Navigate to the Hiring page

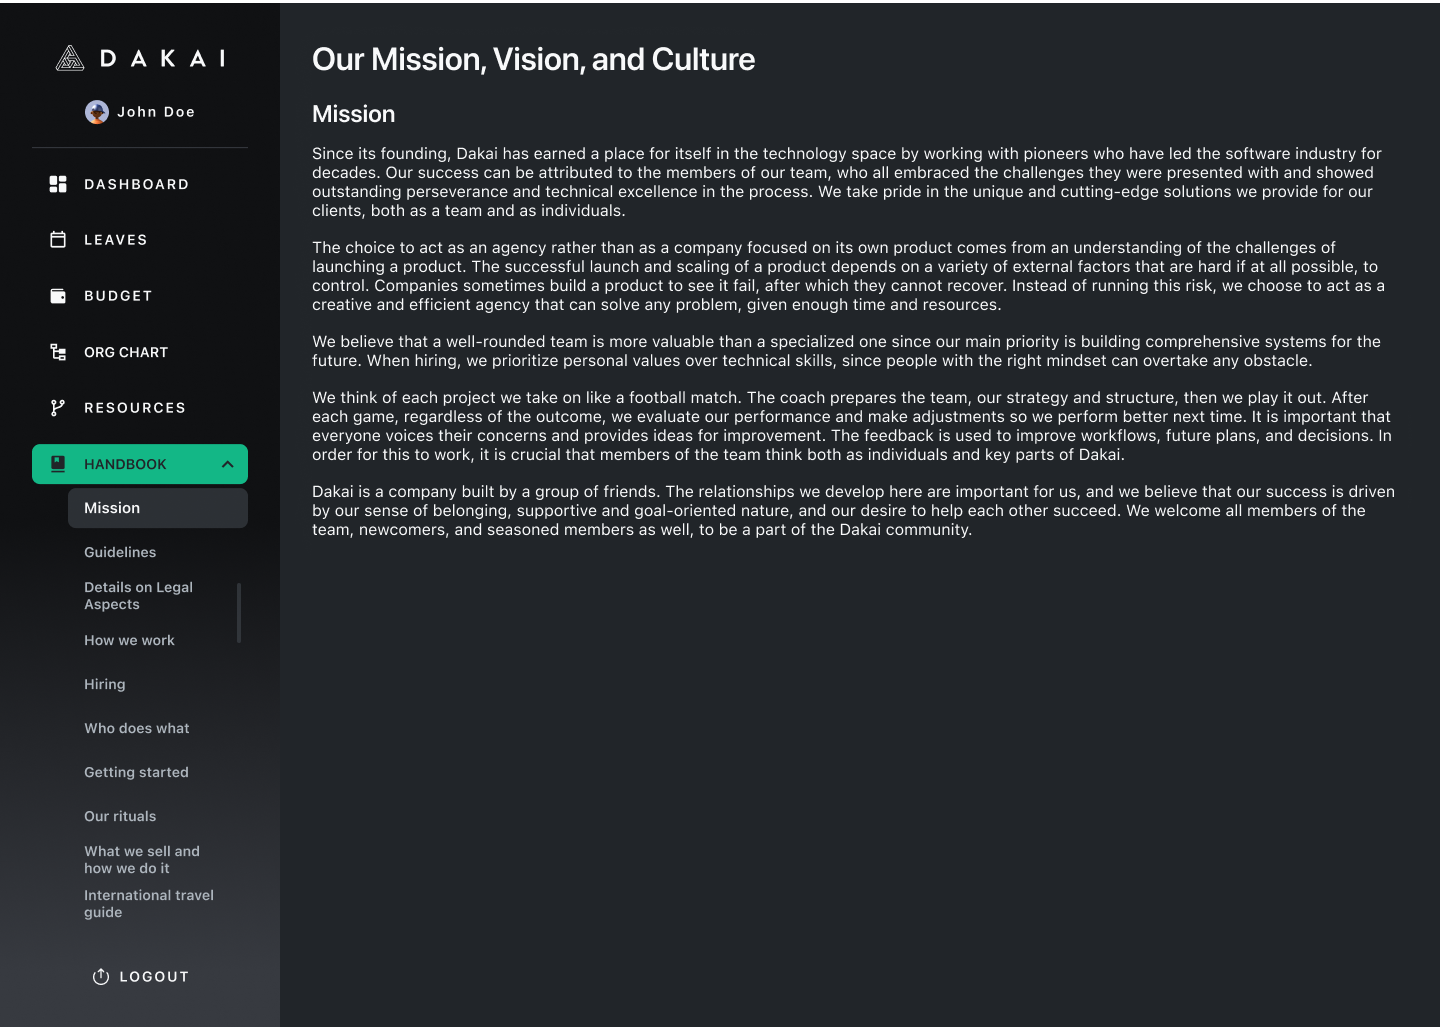click(x=105, y=684)
